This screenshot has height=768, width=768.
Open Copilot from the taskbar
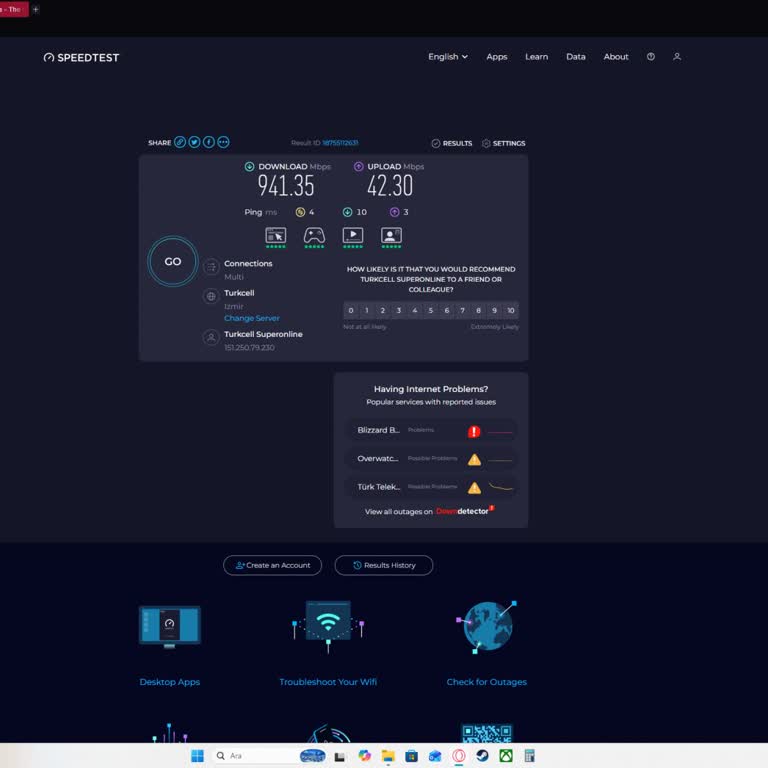point(364,756)
